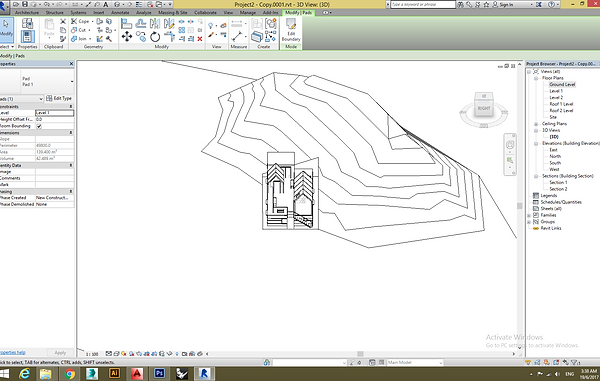
Task: Toggle the Room Bounding checkbox
Action: (x=39, y=126)
